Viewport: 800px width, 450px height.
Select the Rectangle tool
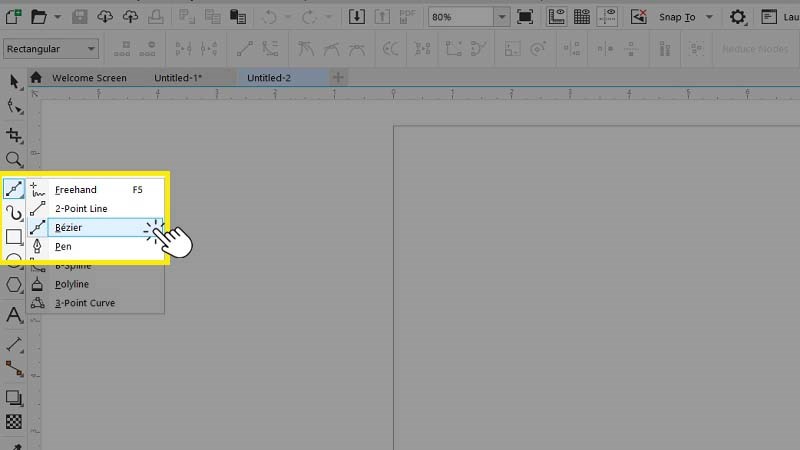pos(14,237)
